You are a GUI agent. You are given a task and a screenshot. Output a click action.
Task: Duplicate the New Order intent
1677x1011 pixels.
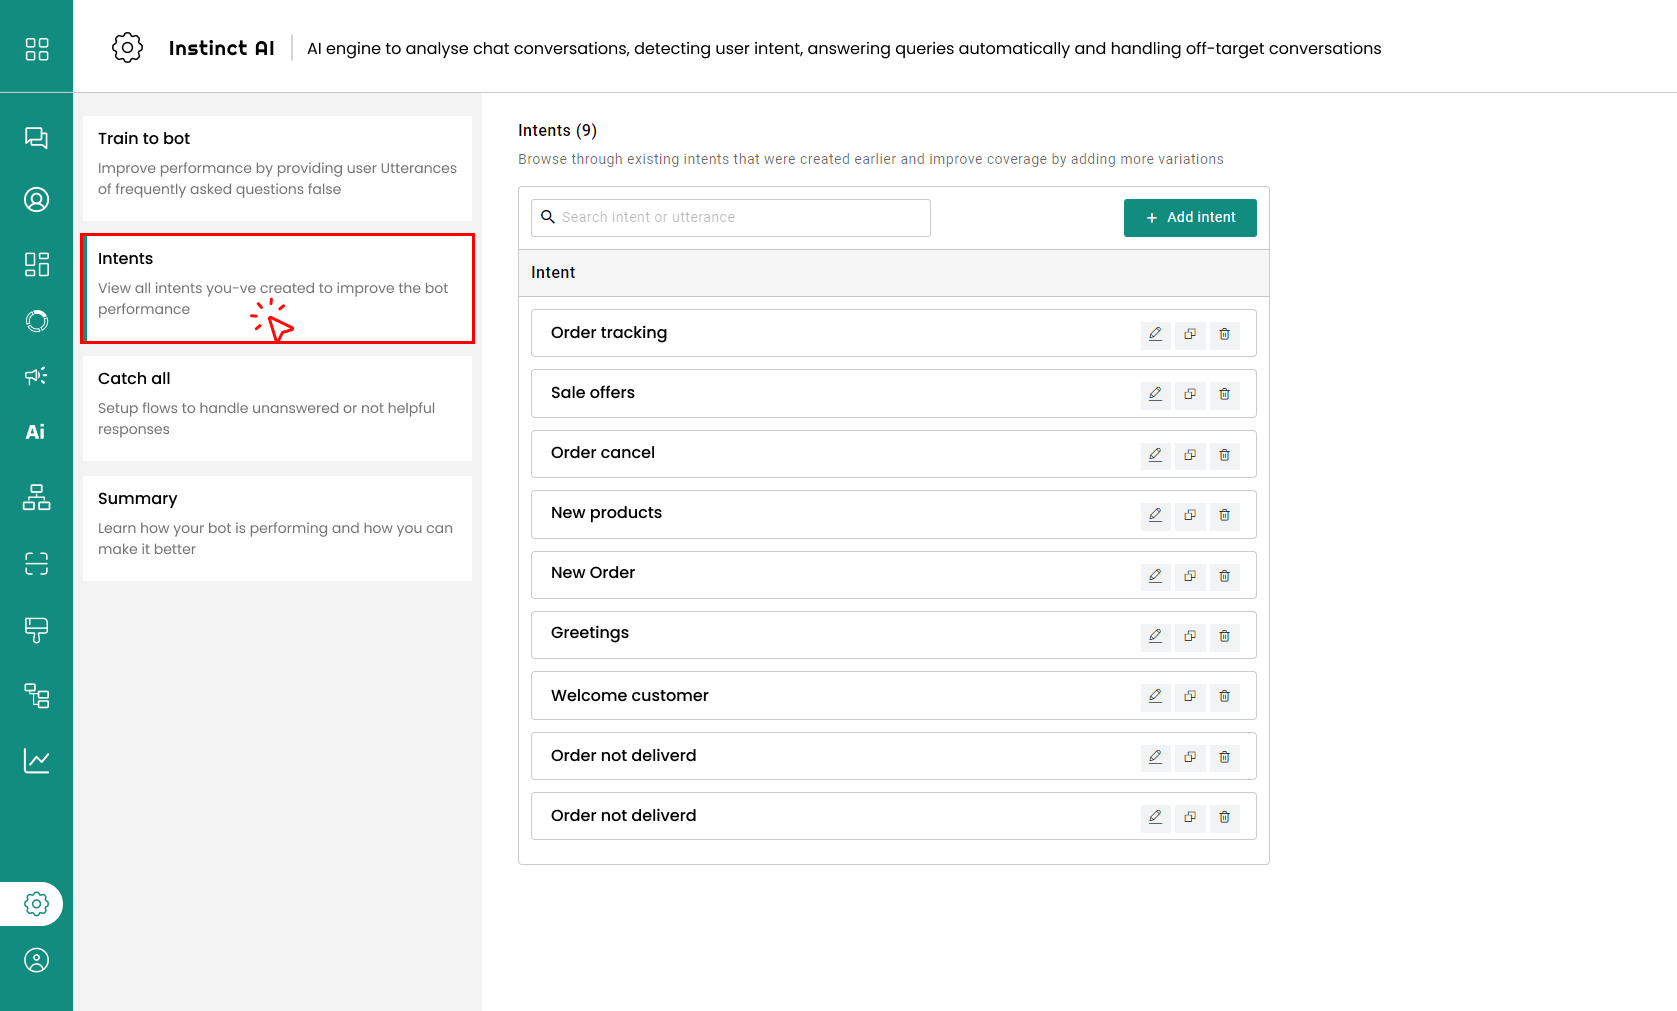click(1190, 576)
